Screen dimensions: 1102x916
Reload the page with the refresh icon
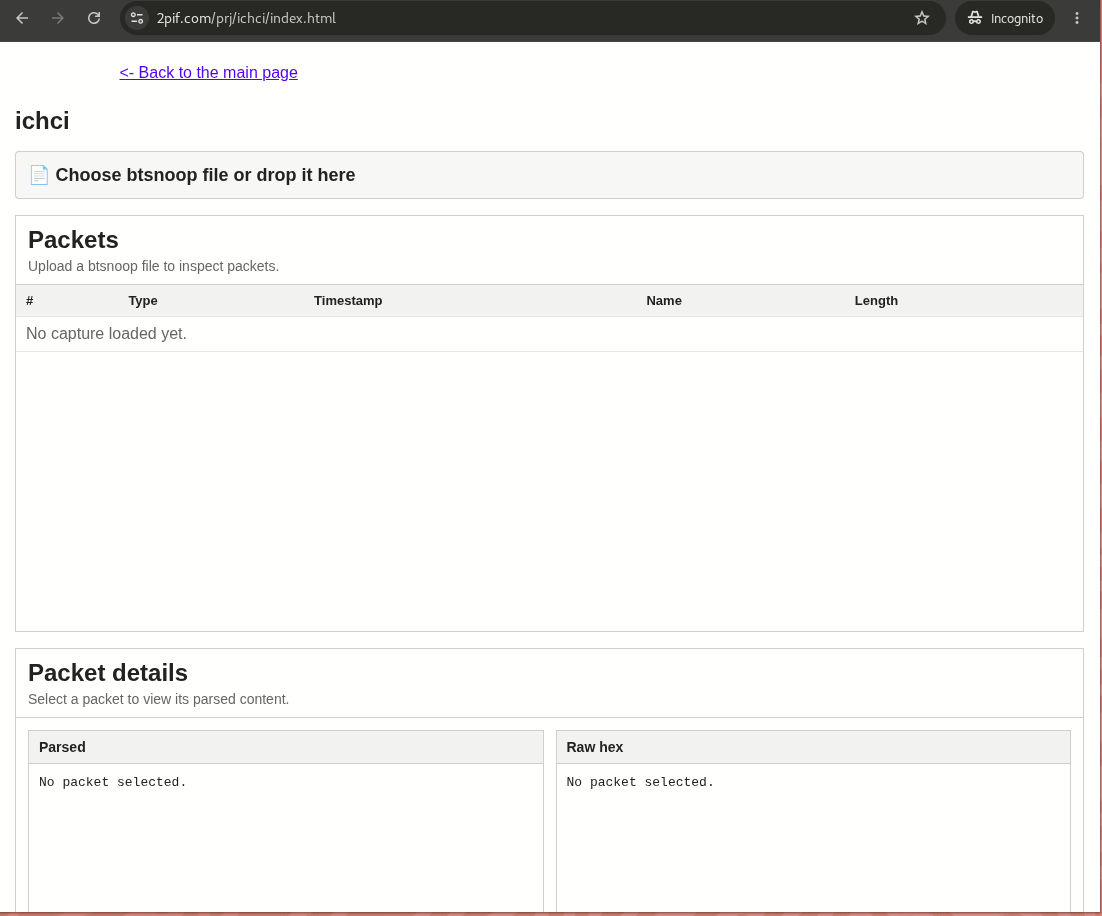[x=93, y=18]
